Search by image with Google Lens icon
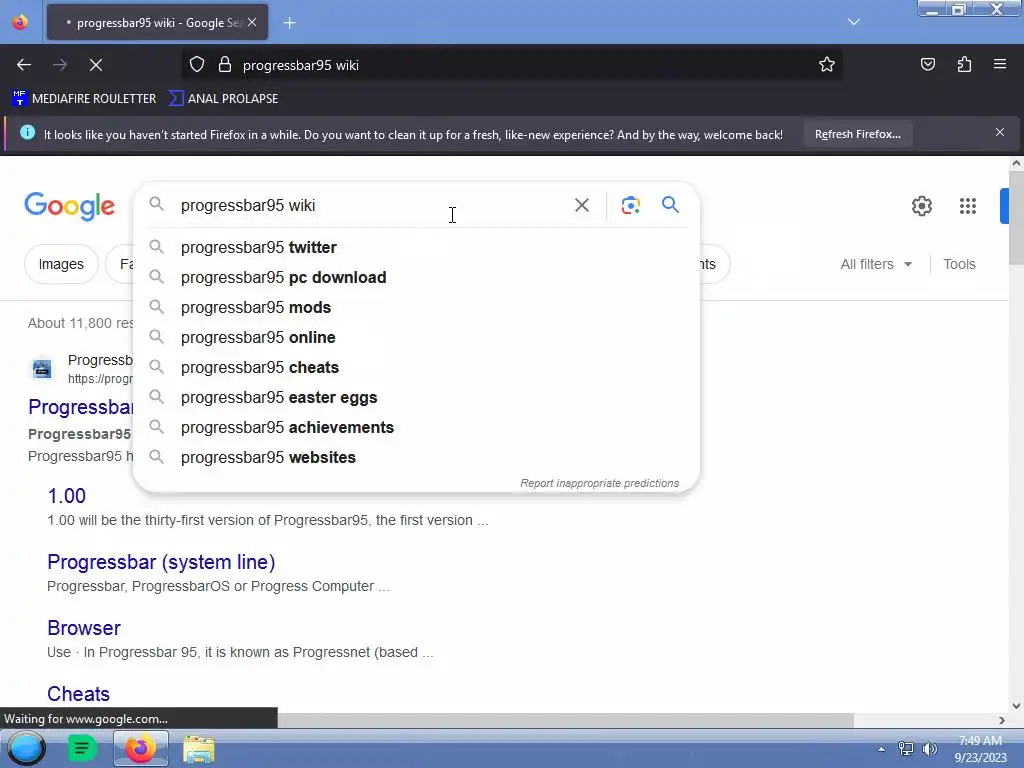Screen dimensions: 1024x768 tap(630, 205)
